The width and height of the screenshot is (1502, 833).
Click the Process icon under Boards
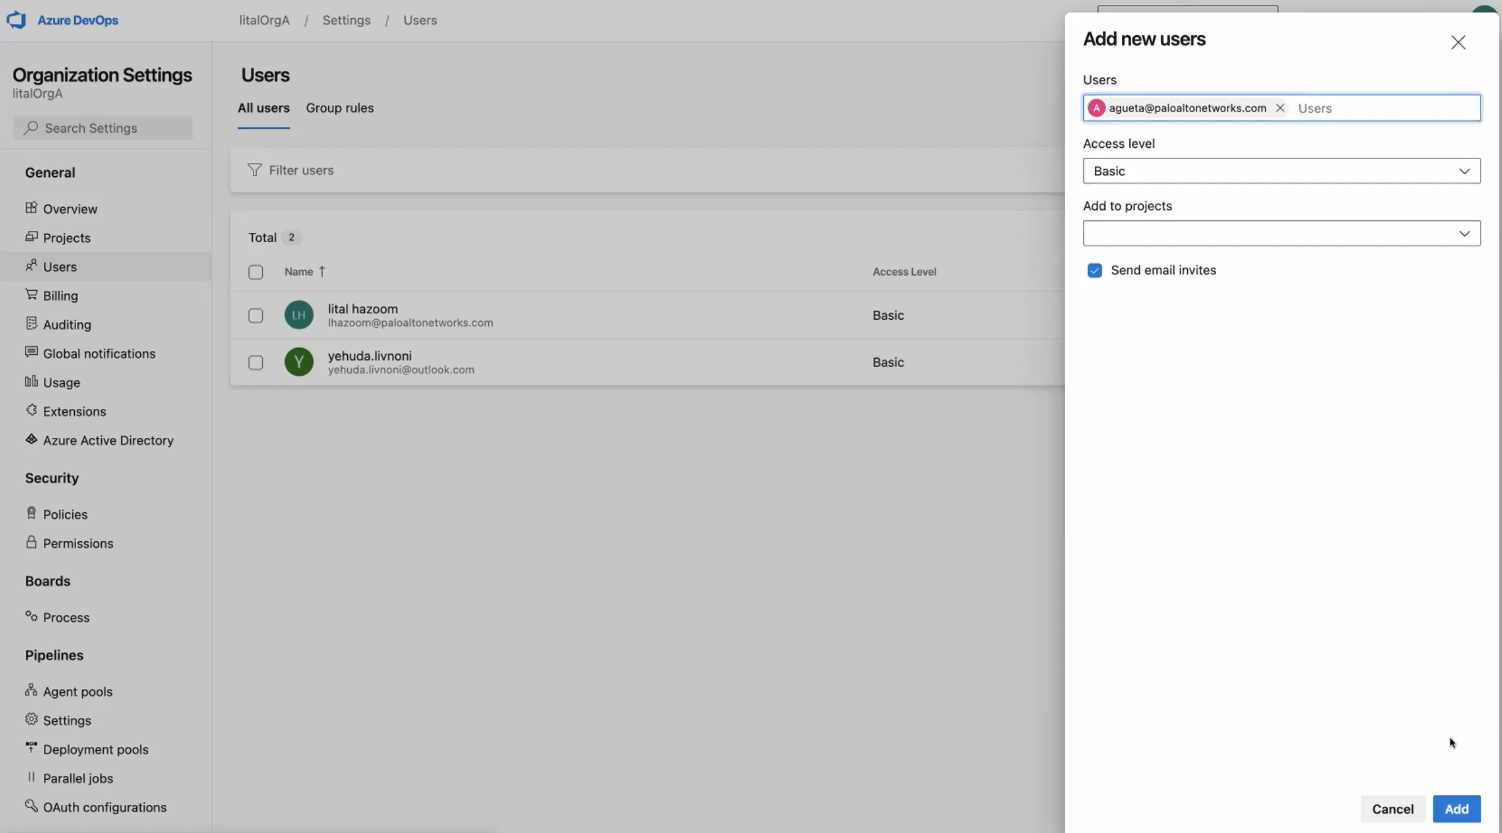point(31,617)
